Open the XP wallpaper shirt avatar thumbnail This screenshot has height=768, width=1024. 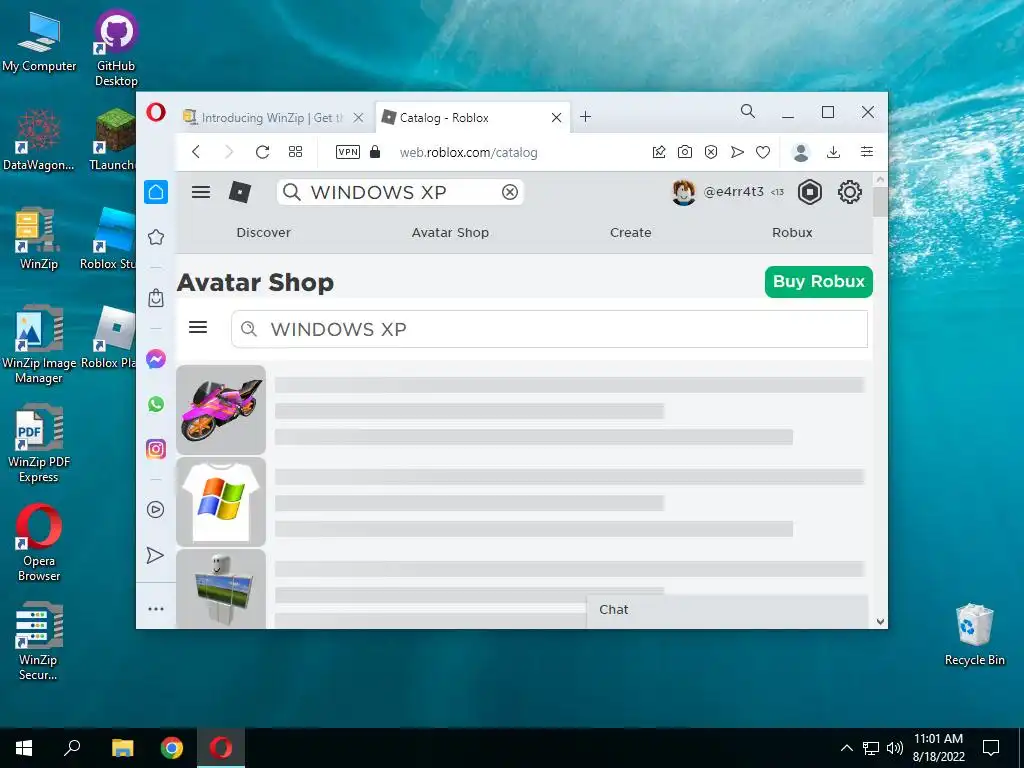click(x=221, y=589)
